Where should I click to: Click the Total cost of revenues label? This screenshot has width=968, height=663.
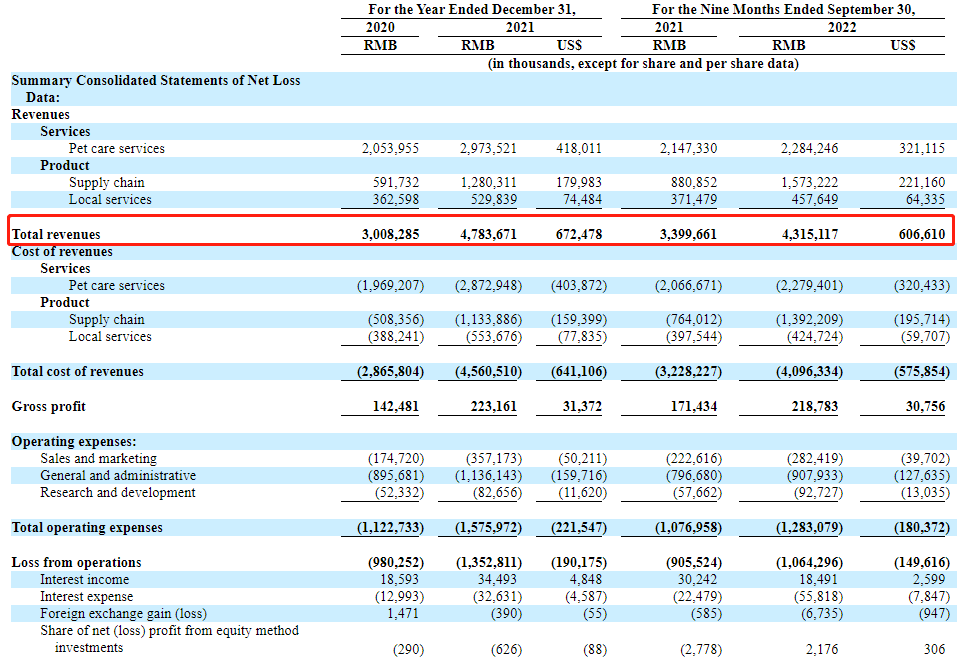[x=78, y=372]
